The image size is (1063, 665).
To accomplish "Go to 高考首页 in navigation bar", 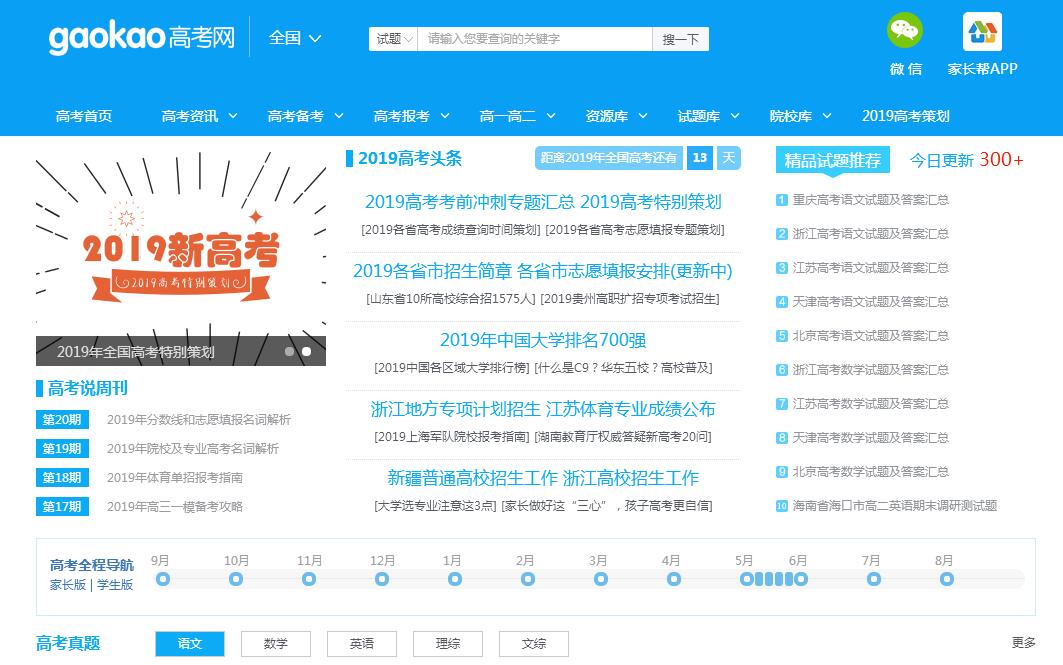I will 84,116.
